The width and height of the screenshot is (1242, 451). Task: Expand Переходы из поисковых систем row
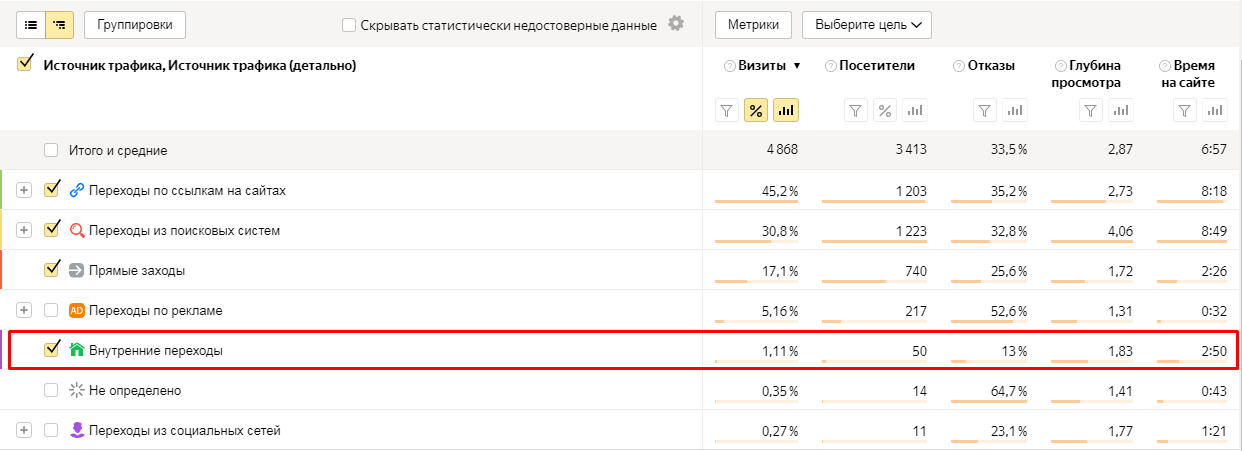(x=25, y=230)
